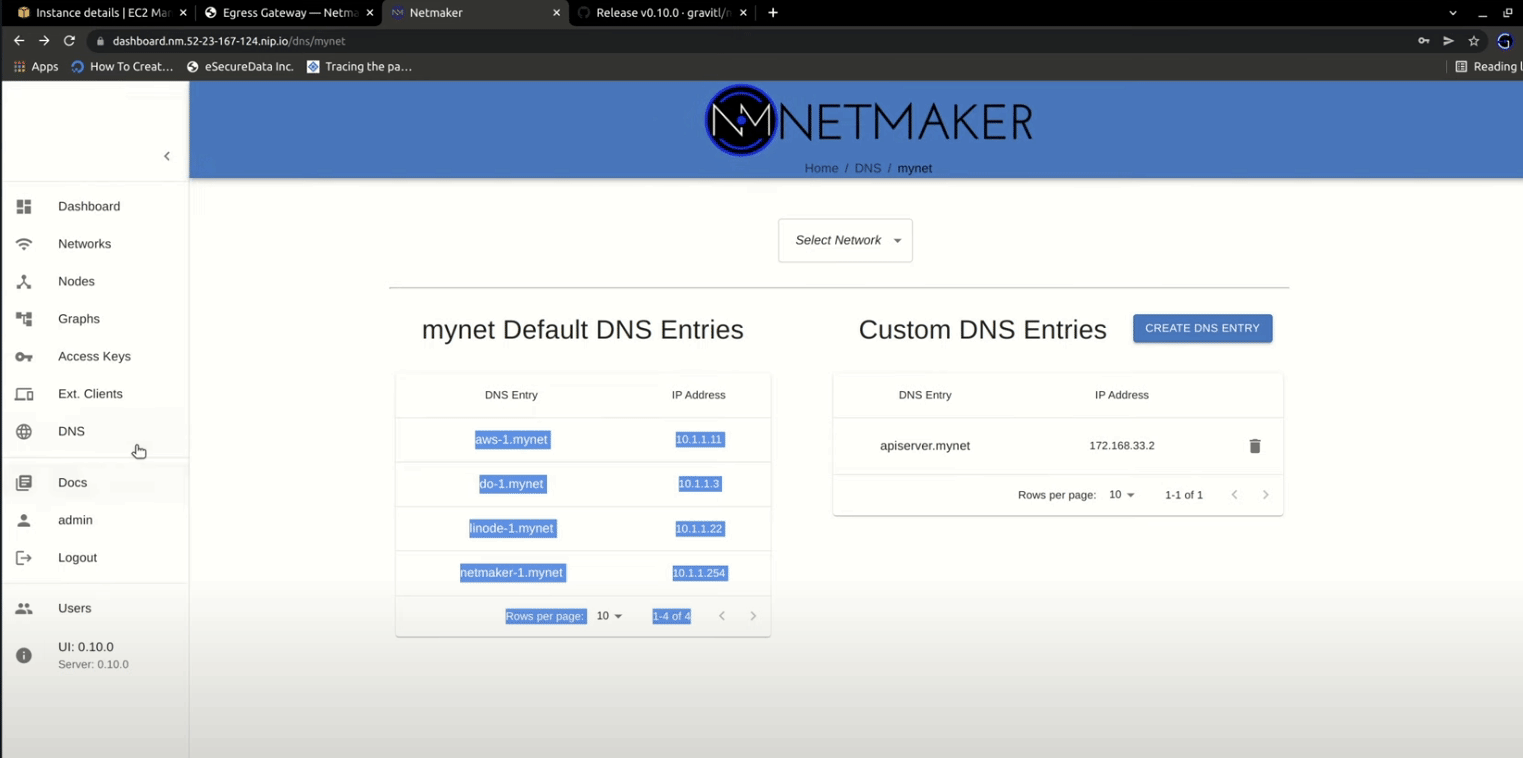This screenshot has height=758, width=1523.
Task: Click the DNS breadcrumb link
Action: 868,168
